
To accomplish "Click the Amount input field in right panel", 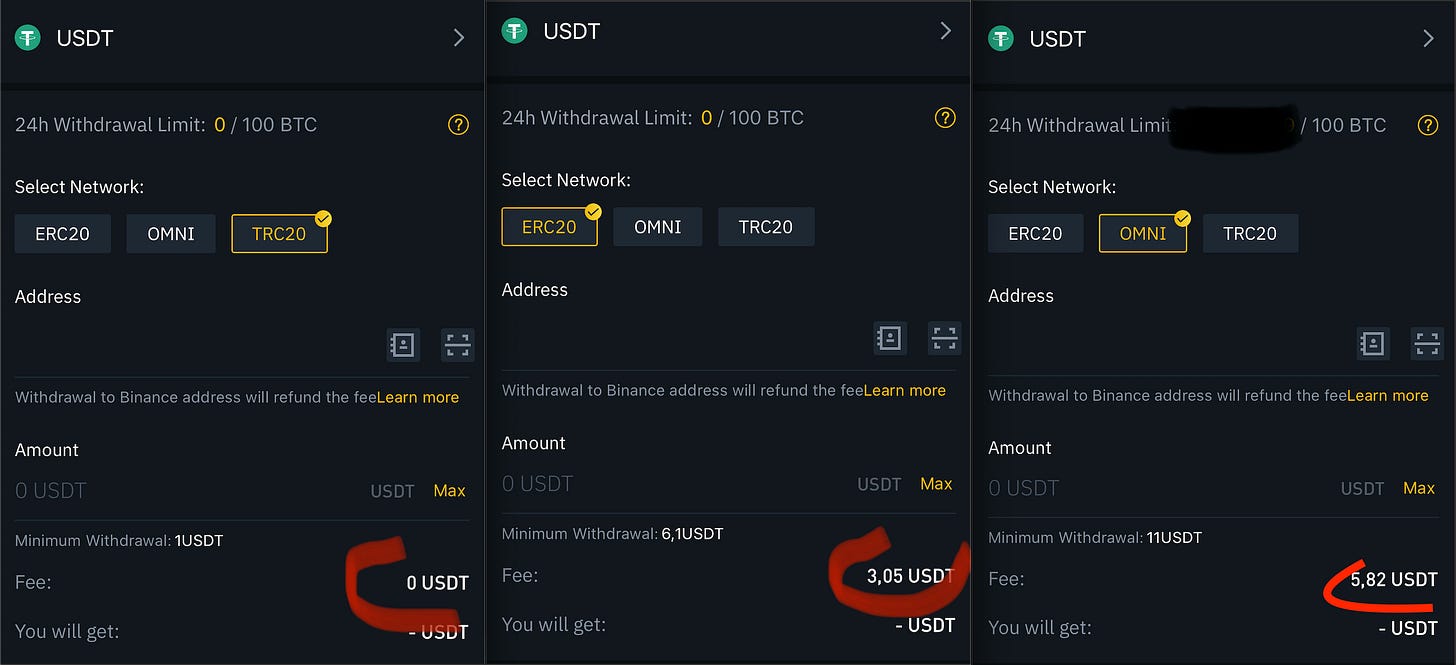I will (x=1150, y=488).
